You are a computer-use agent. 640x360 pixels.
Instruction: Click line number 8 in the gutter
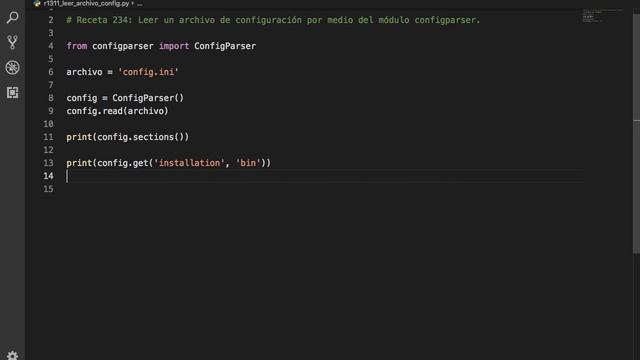[x=51, y=98]
